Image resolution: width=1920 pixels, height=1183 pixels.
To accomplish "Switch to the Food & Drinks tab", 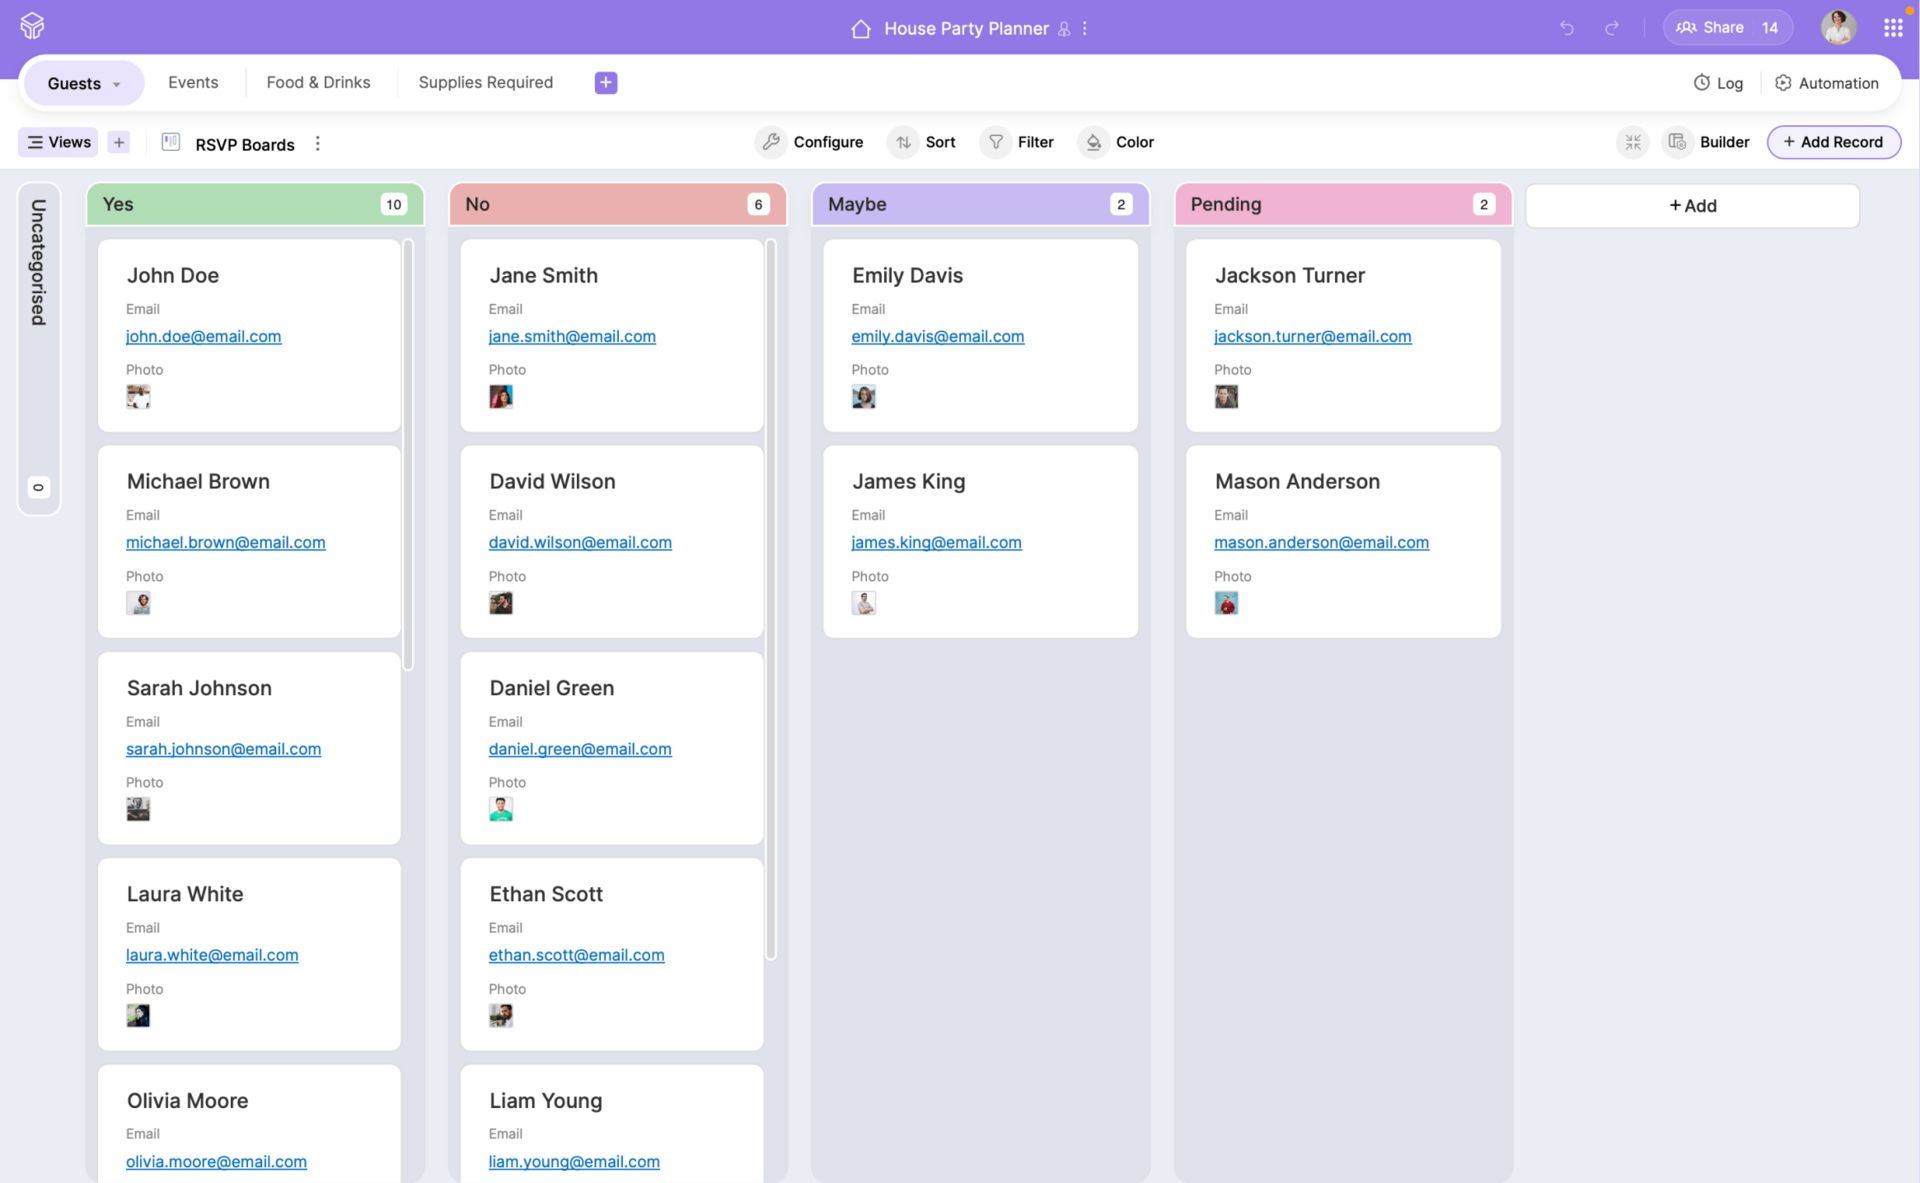I will point(318,82).
